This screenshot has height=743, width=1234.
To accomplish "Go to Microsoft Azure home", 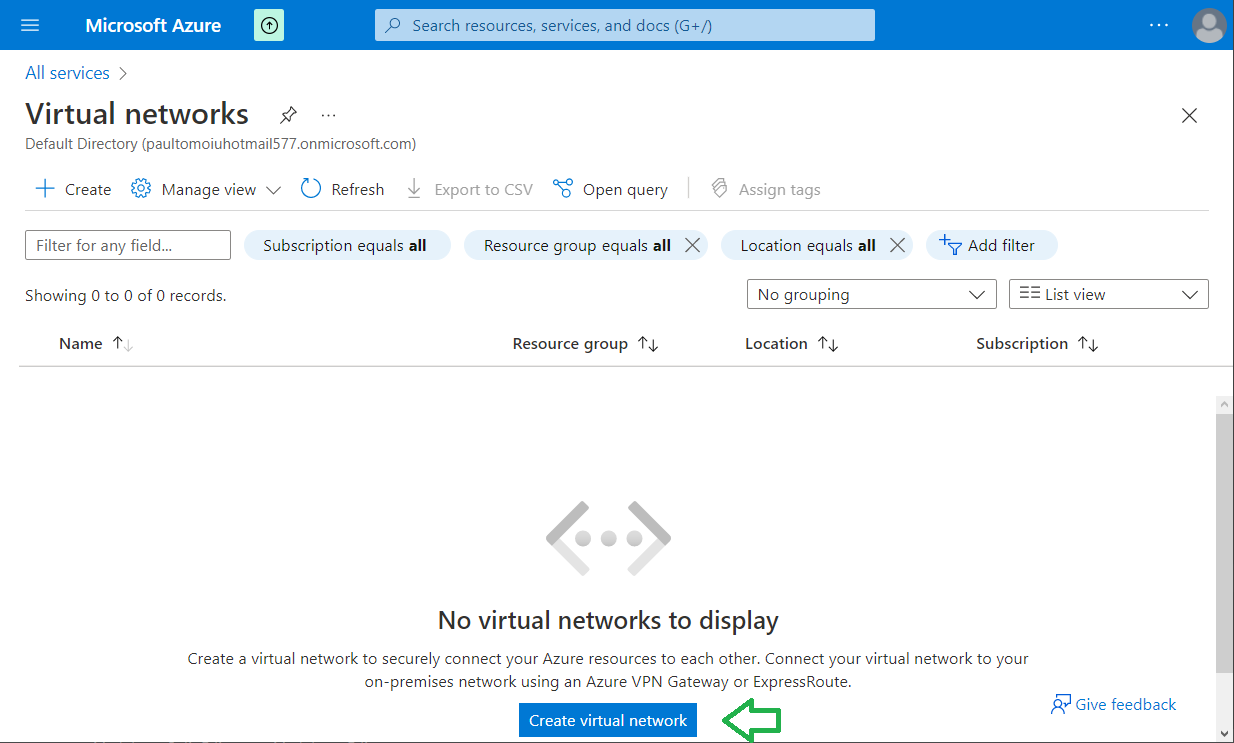I will [153, 25].
